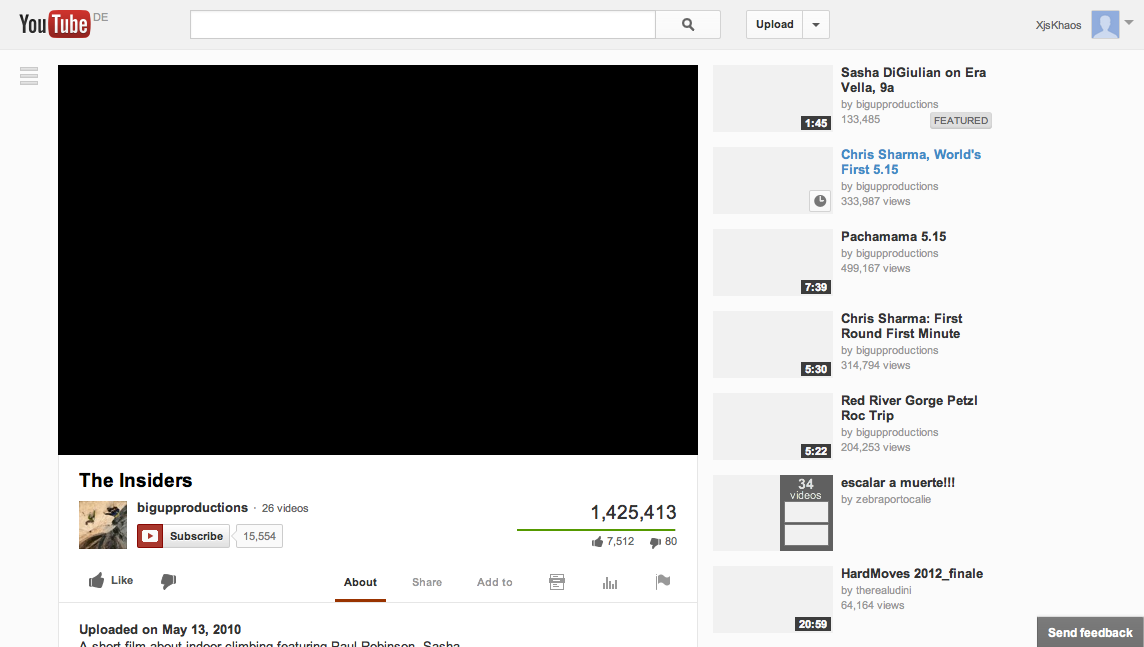This screenshot has width=1144, height=647.
Task: Open Red River Gorge Petzl Roc Trip title
Action: [909, 408]
